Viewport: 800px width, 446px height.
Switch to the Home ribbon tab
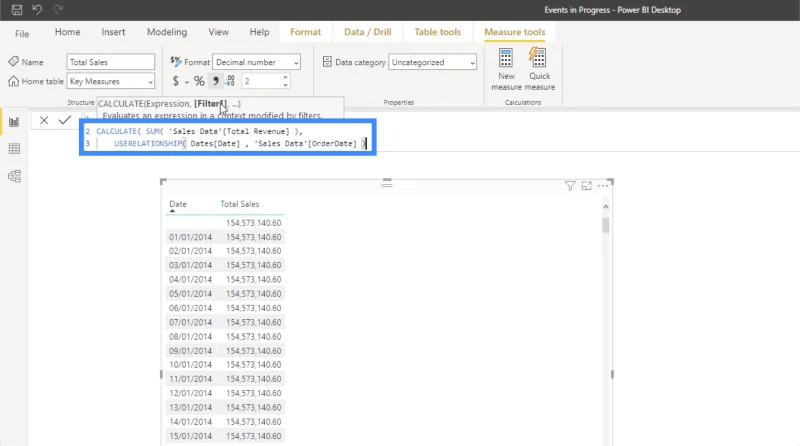[67, 32]
